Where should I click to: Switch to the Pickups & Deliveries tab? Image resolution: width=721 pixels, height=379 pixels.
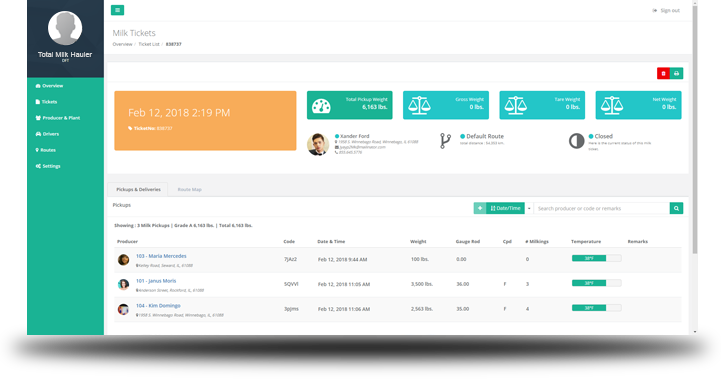point(138,190)
